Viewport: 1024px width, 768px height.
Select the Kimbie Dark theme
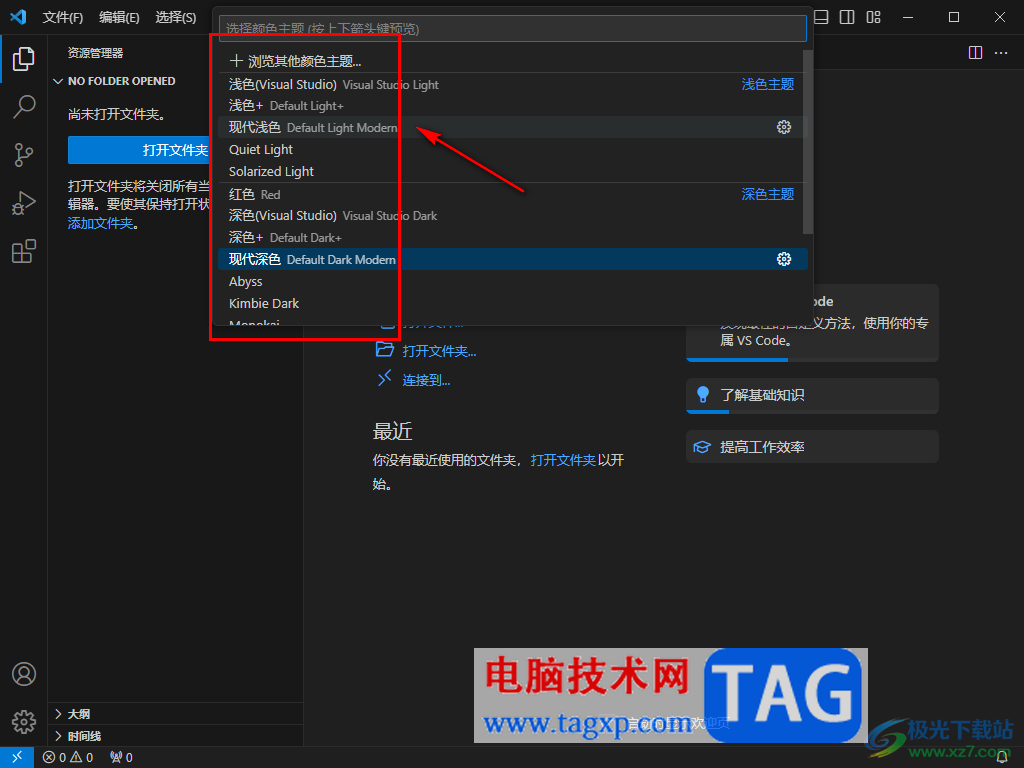tap(513, 303)
